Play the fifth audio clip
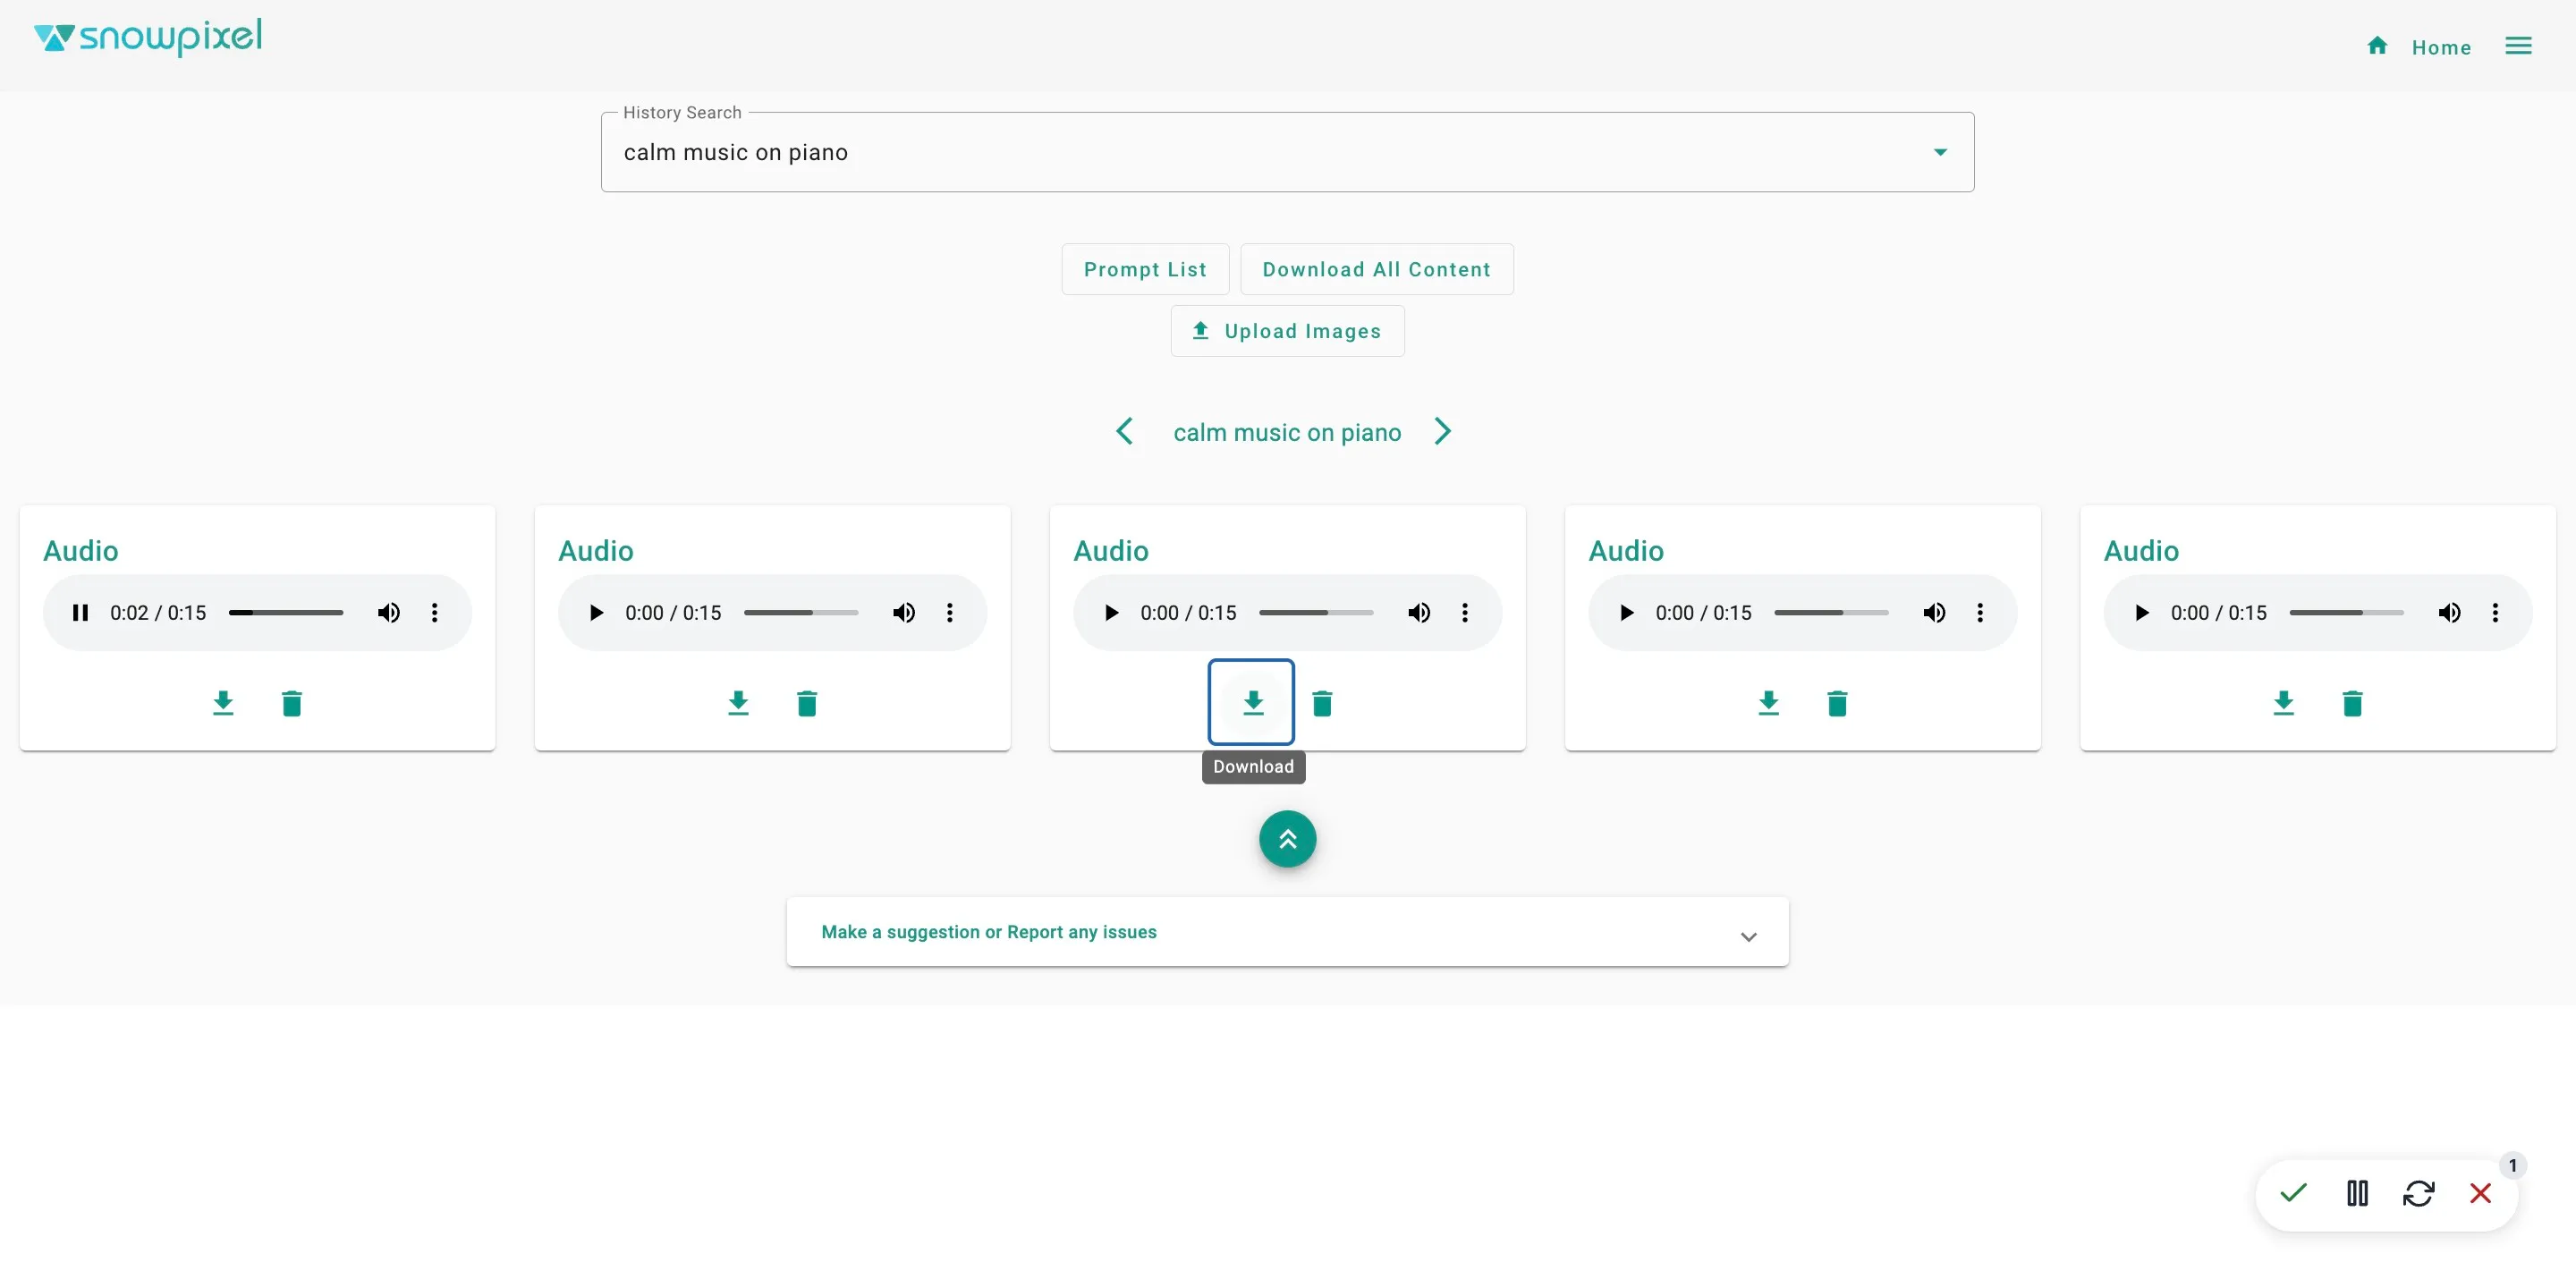 pos(2141,612)
